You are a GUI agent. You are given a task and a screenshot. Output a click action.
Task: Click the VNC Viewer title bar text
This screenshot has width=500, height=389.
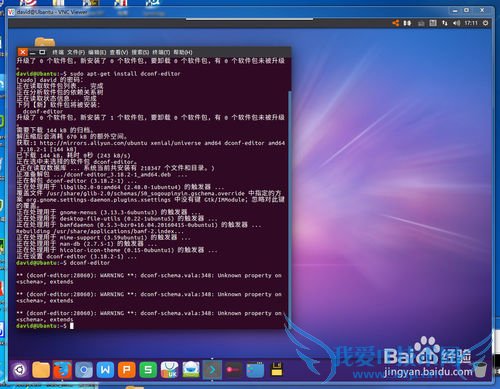tap(52, 12)
